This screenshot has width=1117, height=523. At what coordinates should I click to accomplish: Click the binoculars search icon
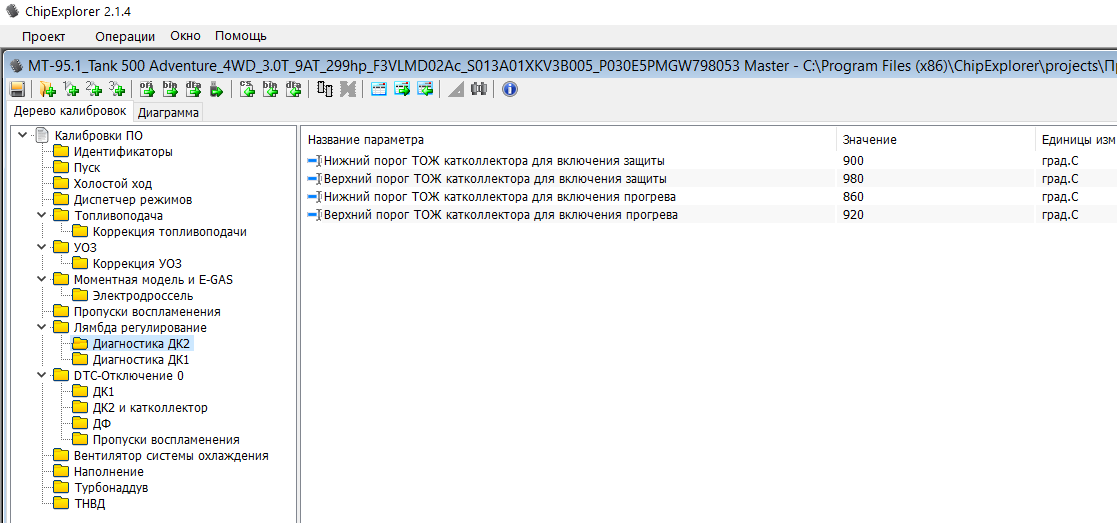click(x=479, y=89)
